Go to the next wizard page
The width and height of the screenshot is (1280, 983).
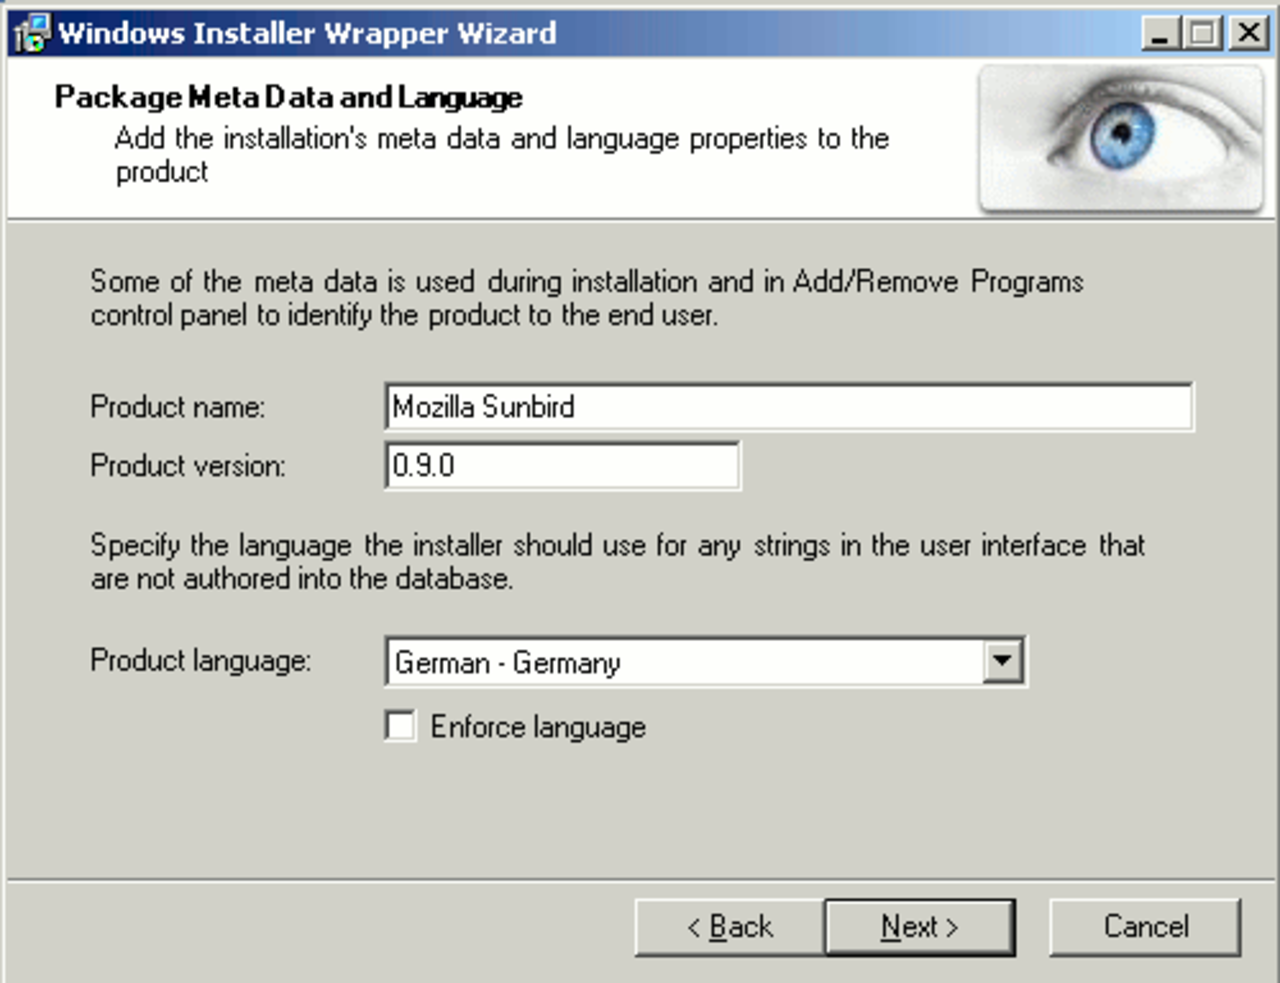pos(920,927)
